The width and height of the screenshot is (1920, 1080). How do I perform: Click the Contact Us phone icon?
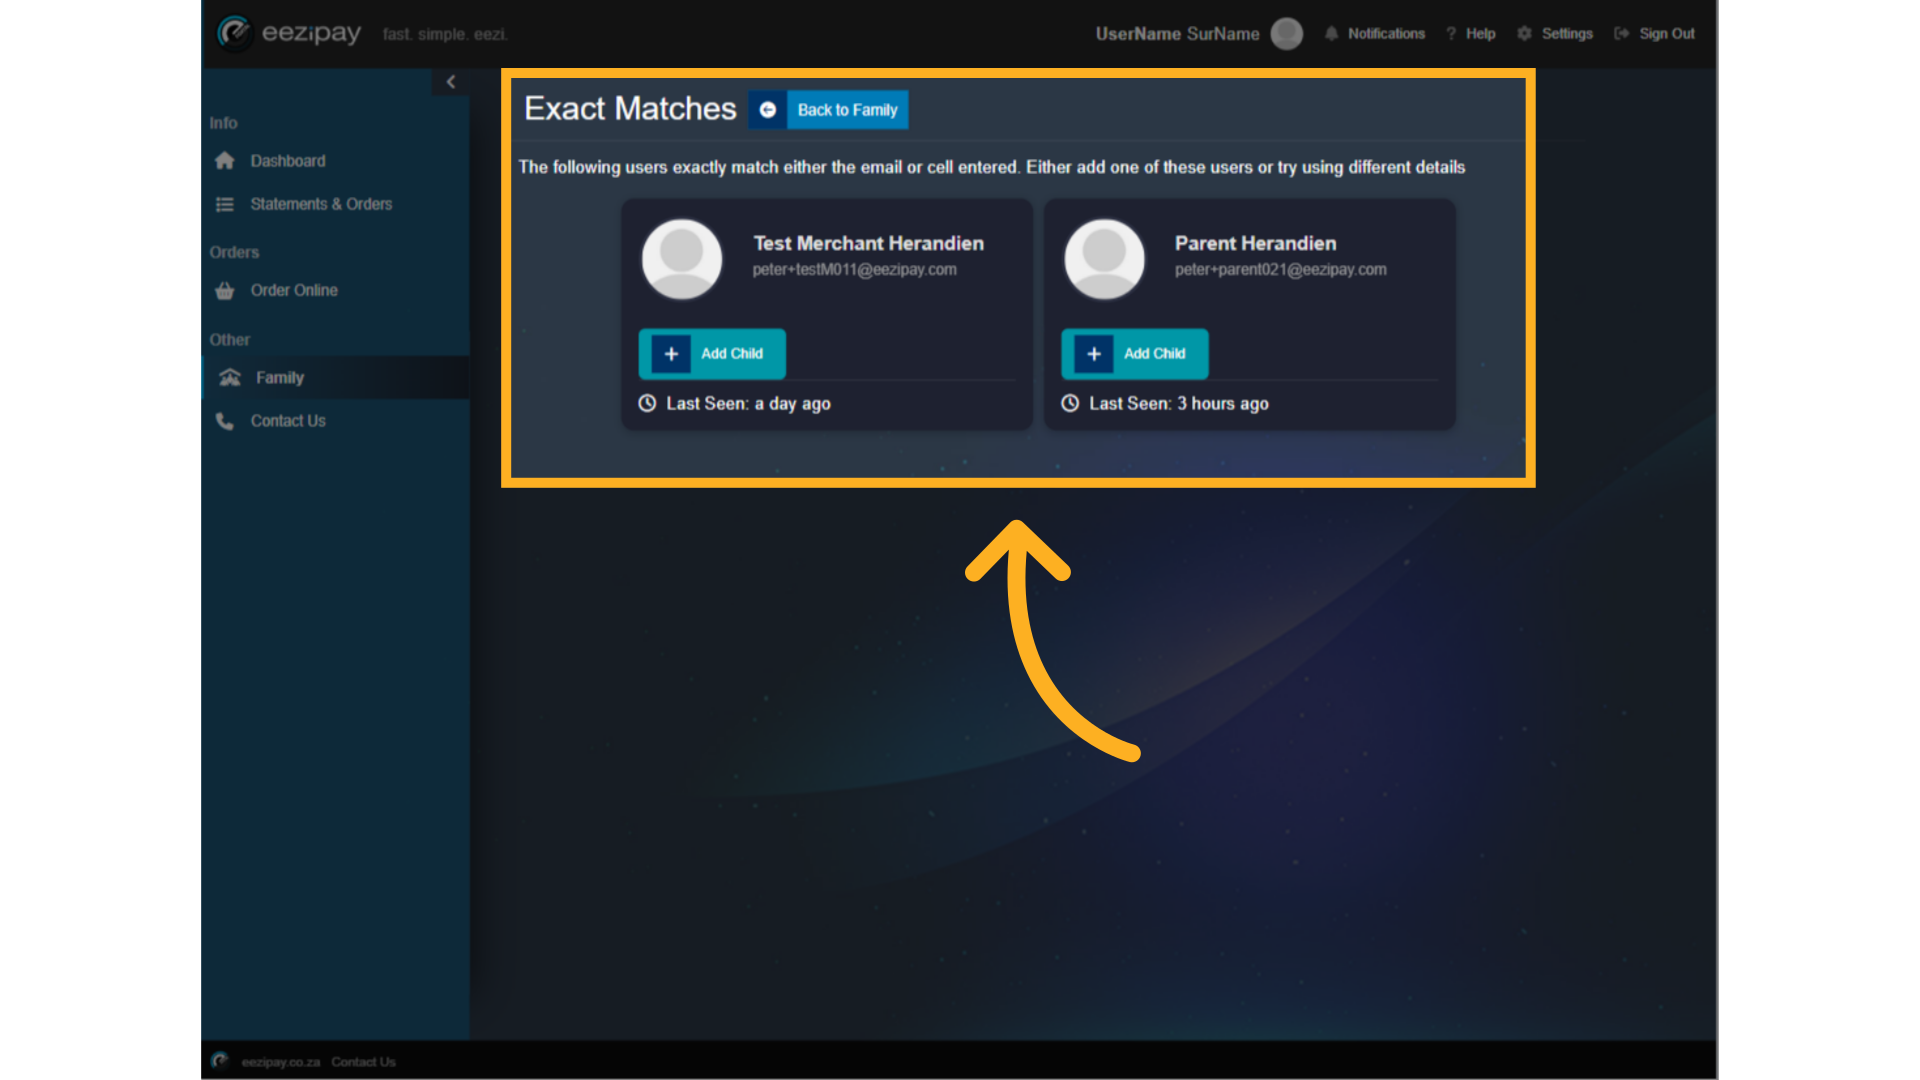click(x=225, y=421)
